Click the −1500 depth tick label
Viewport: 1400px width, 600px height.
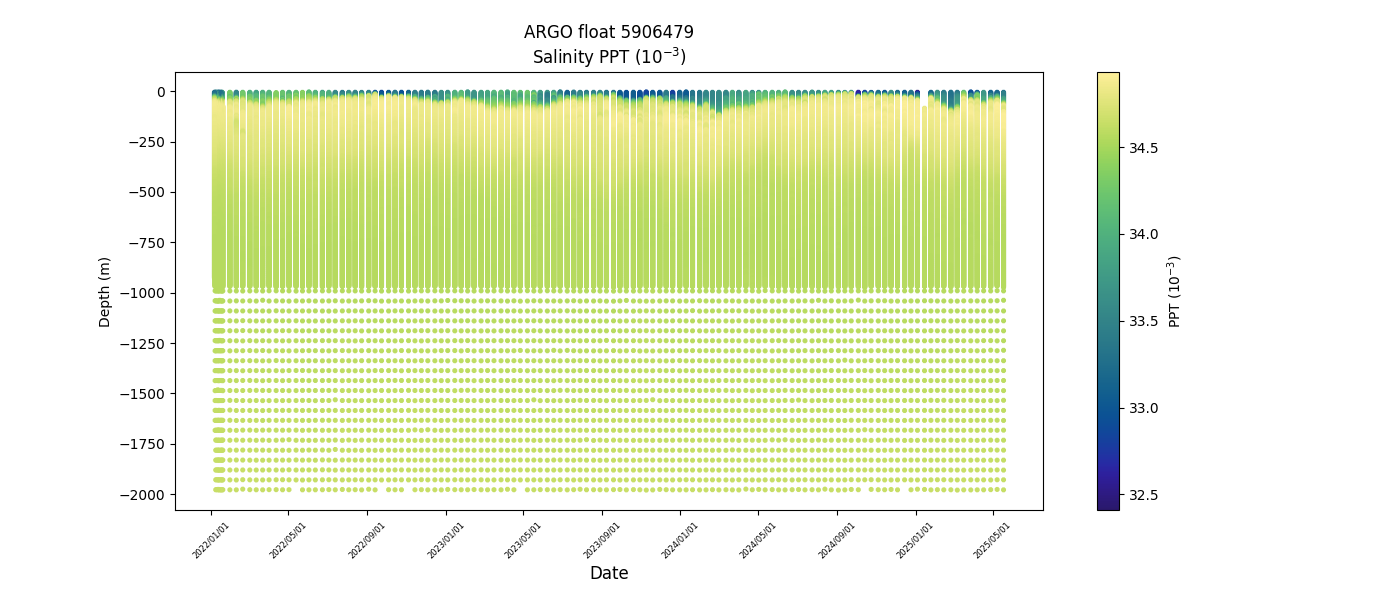(x=142, y=394)
